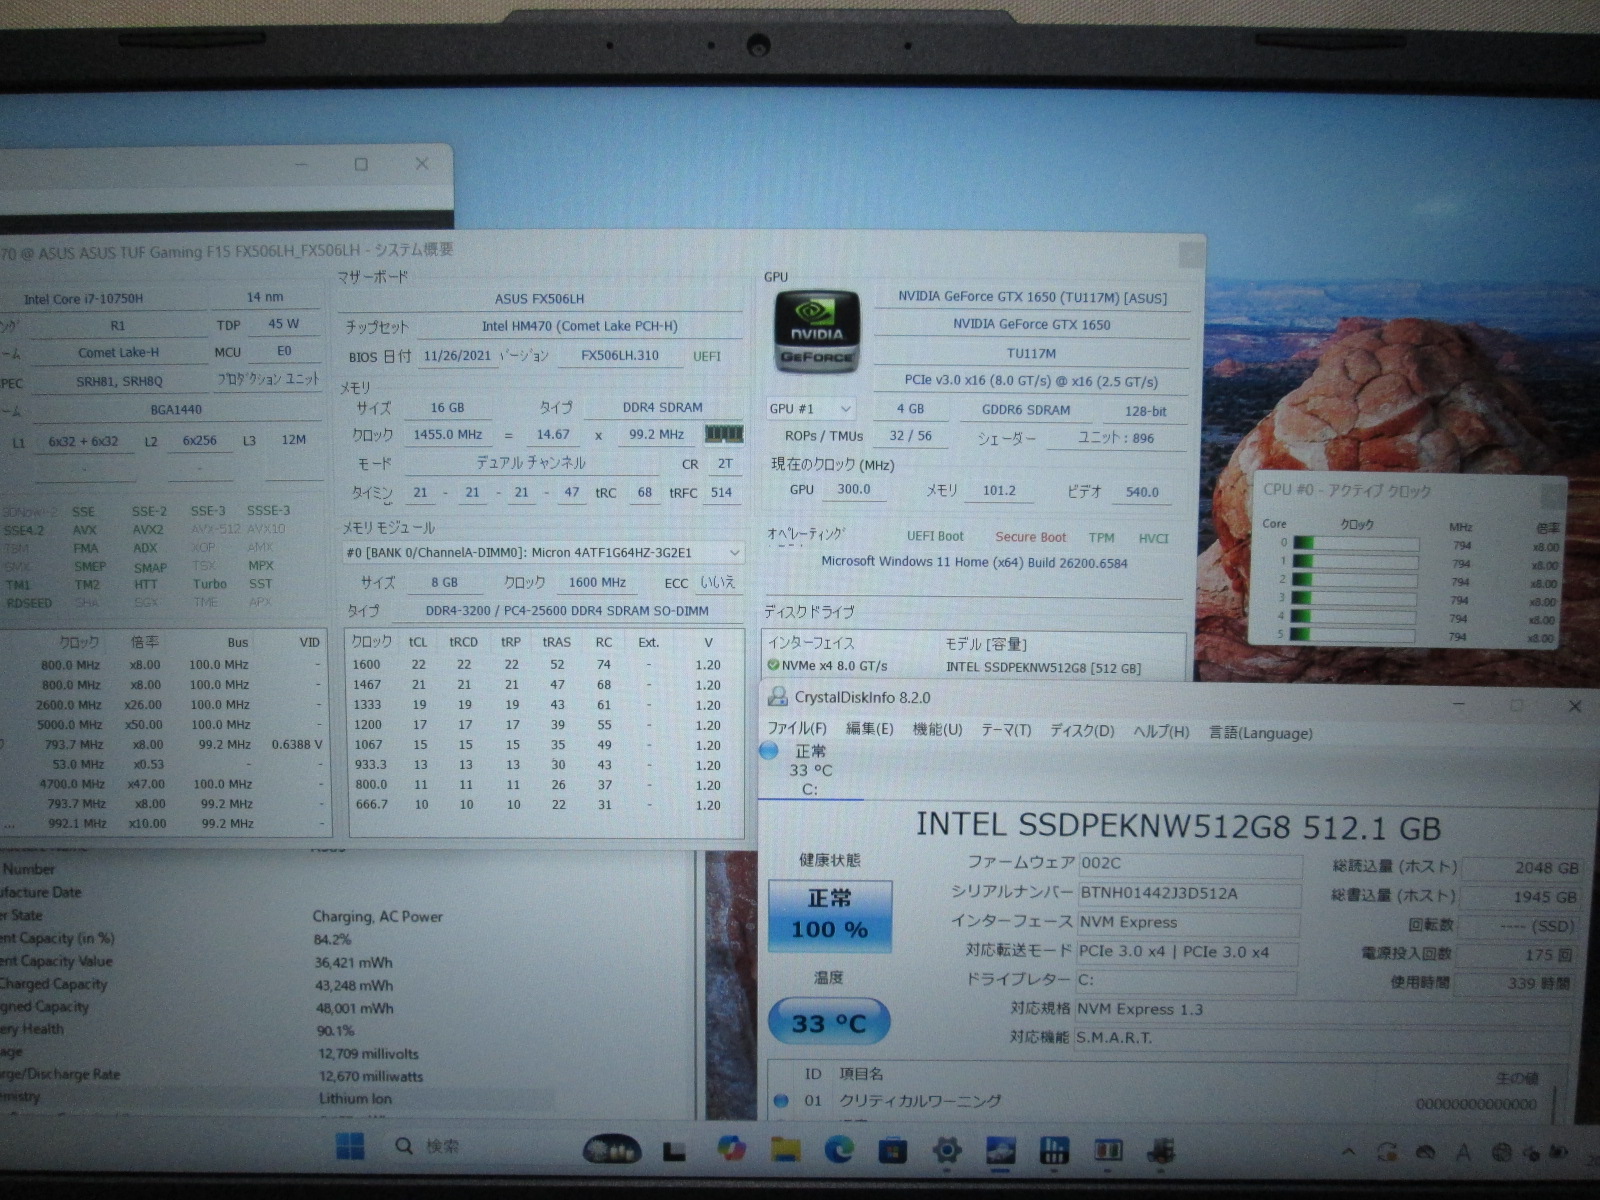
Task: Click the CrystalDiskInfo title bar app icon
Action: (x=777, y=697)
